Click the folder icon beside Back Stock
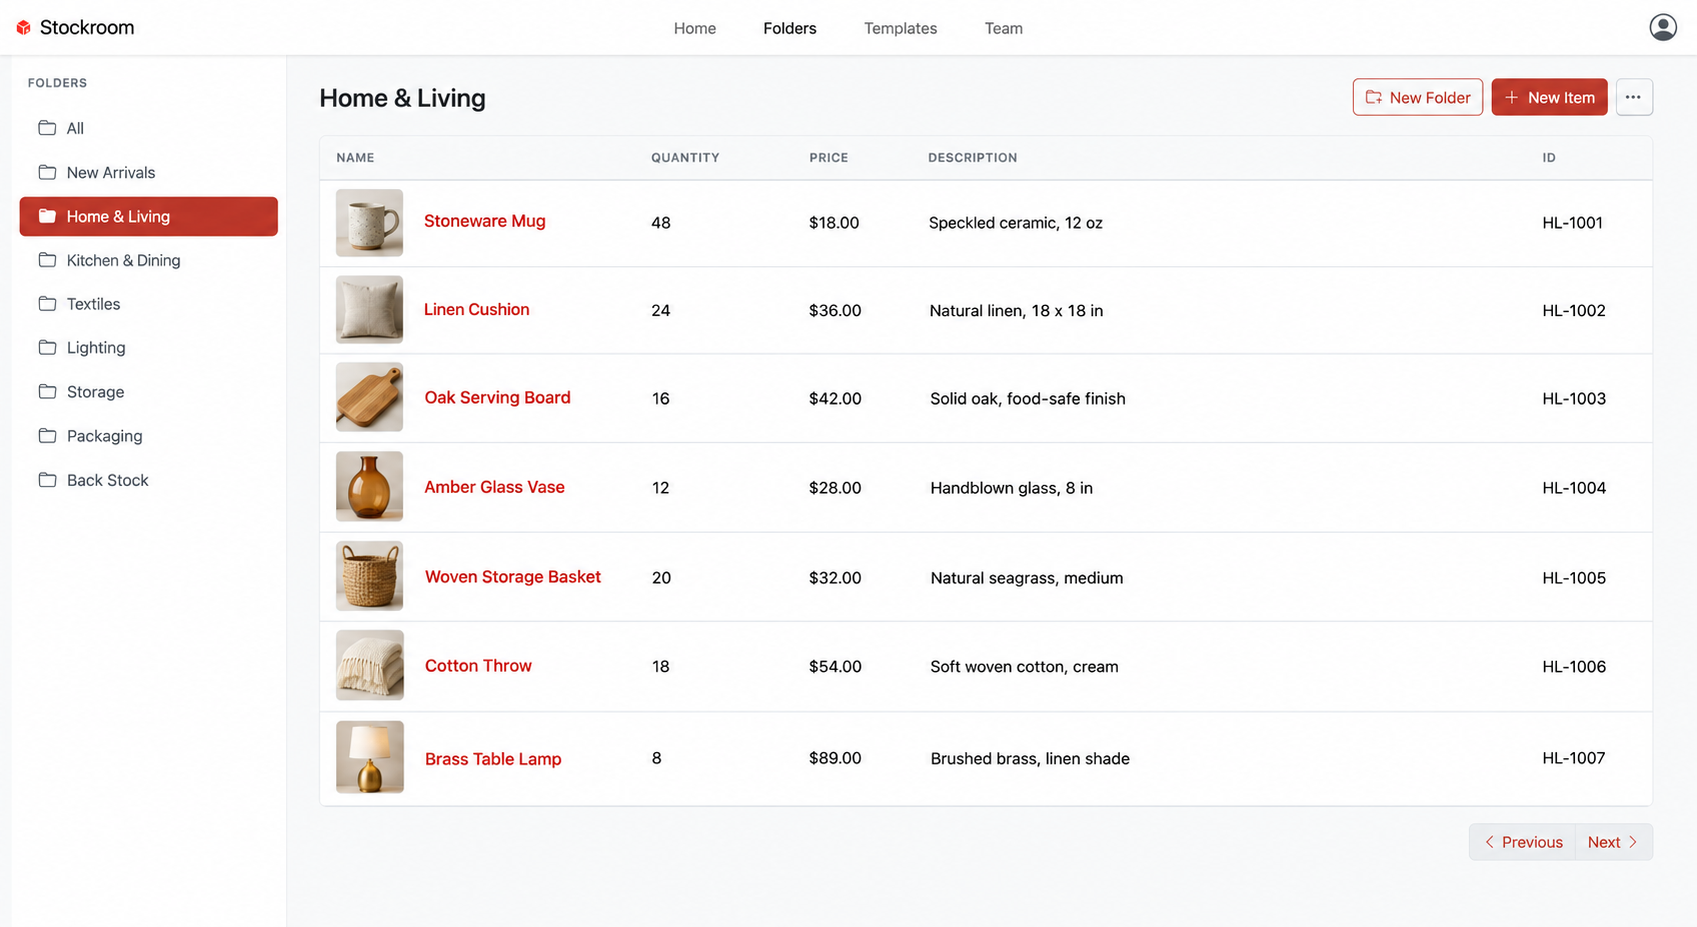Viewport: 1697px width, 927px height. 47,480
